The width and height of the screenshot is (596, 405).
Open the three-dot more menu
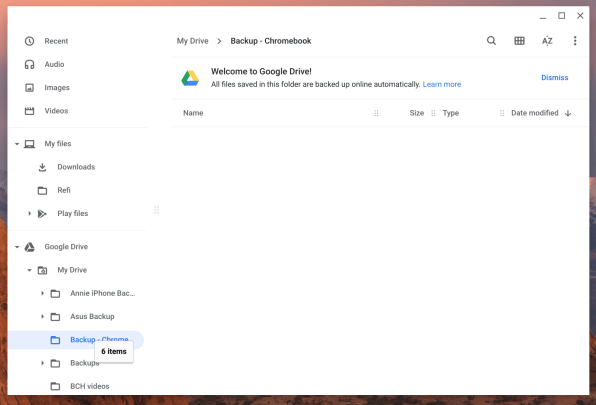[575, 41]
